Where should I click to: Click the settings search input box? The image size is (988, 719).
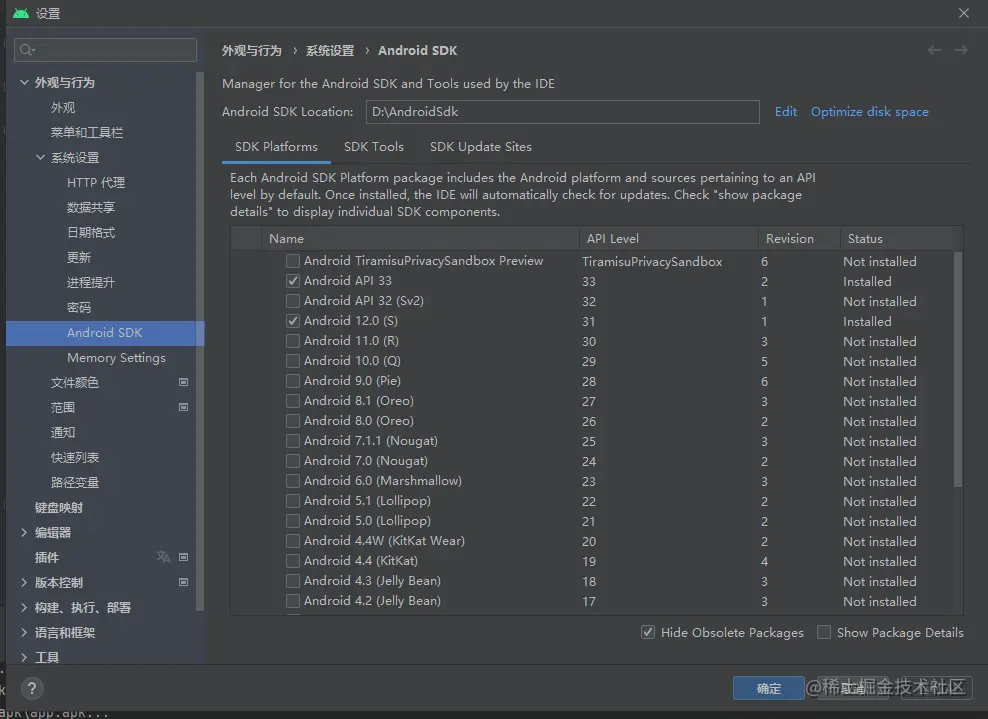[105, 50]
